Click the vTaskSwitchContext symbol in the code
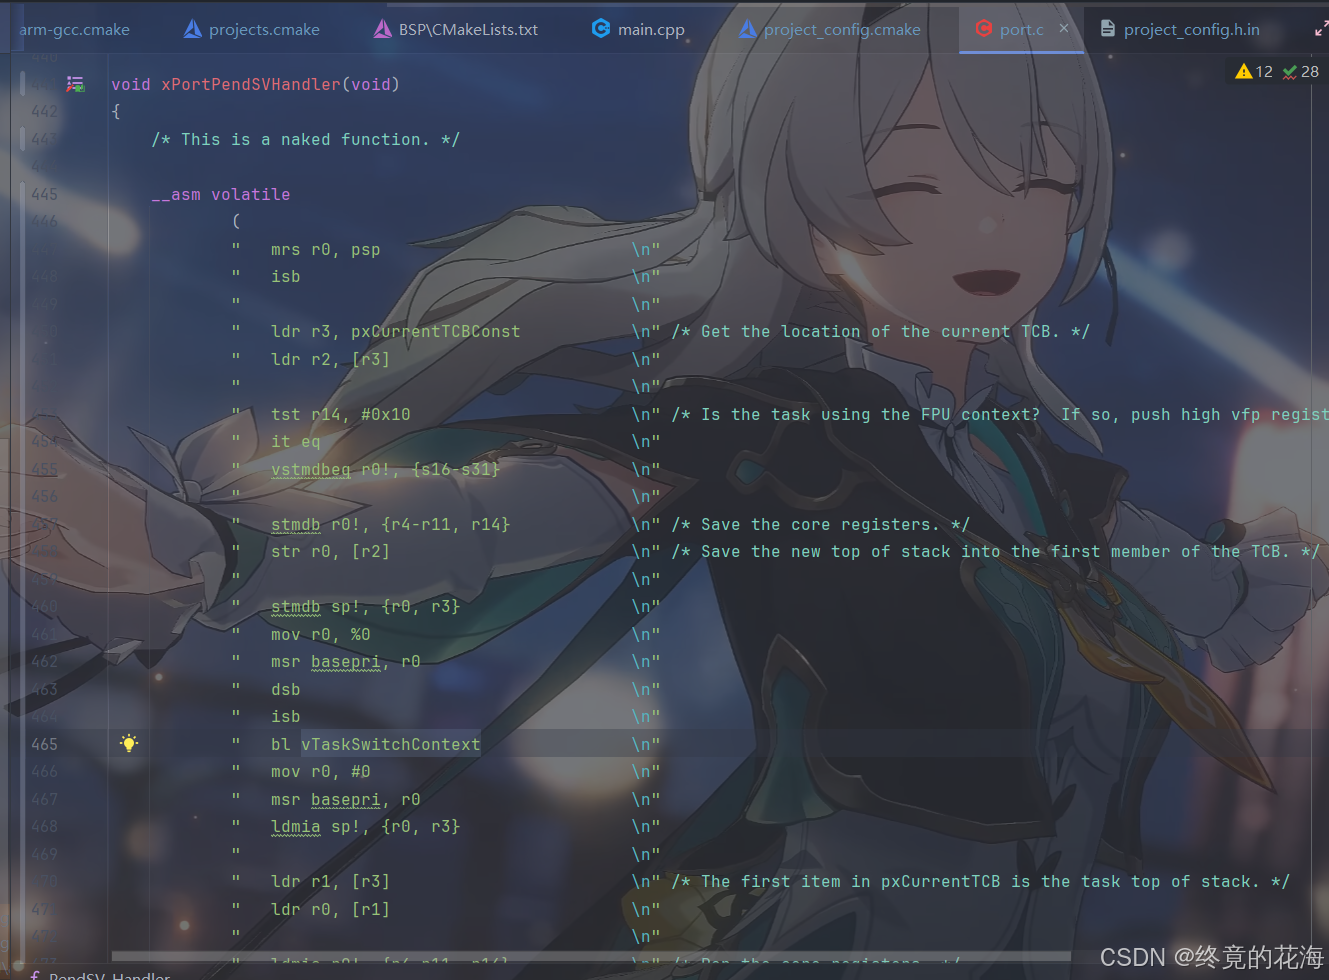 pos(391,744)
